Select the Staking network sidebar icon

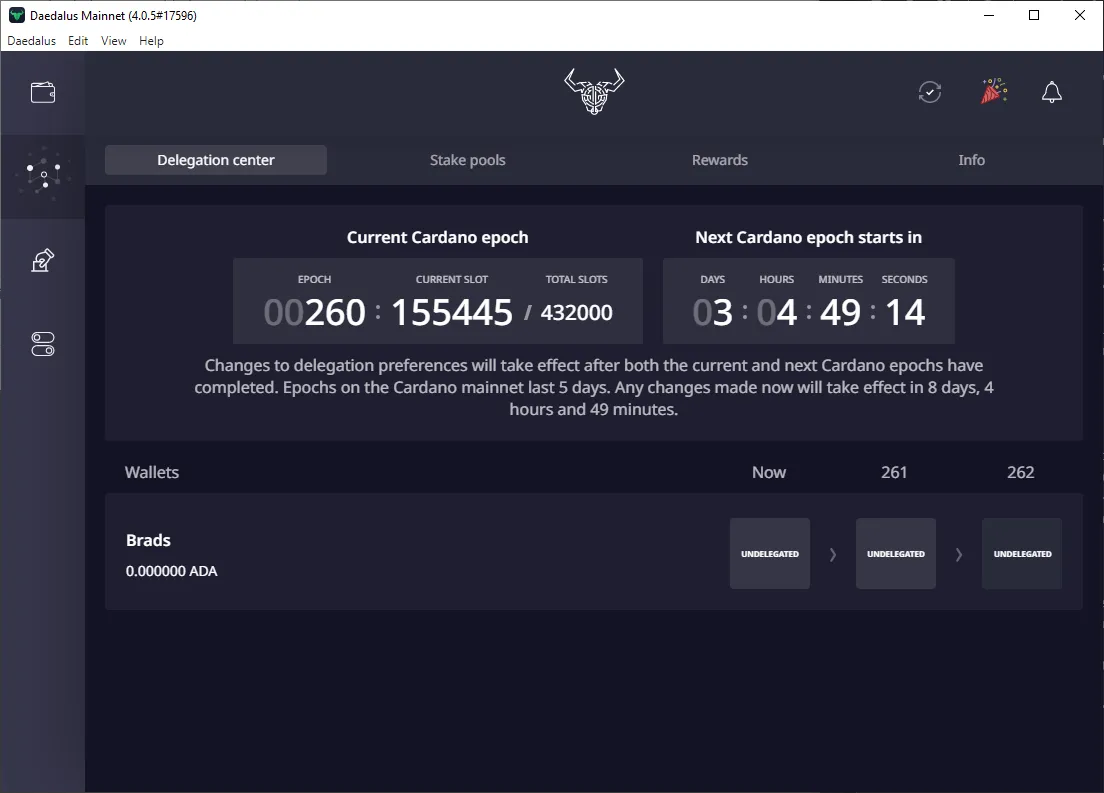coord(43,174)
